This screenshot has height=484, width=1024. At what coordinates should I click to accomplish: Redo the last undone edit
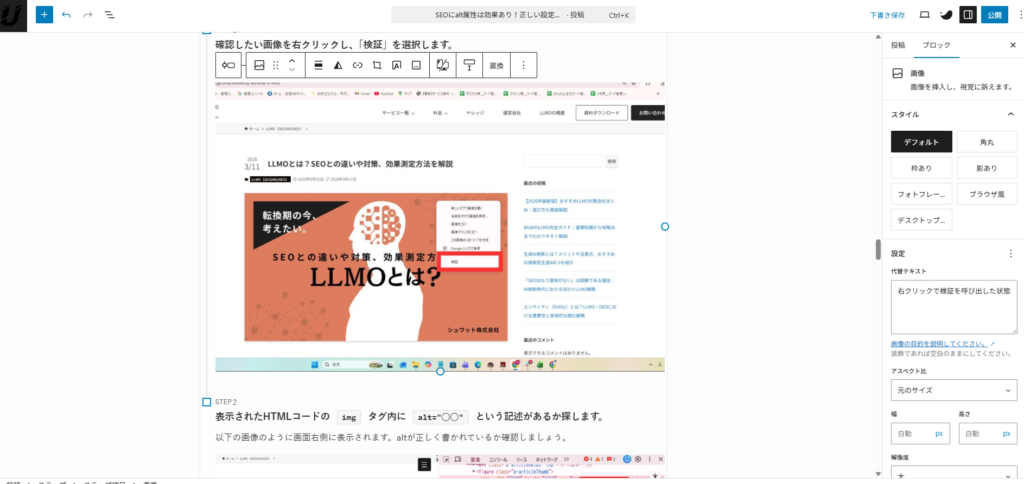(x=88, y=14)
